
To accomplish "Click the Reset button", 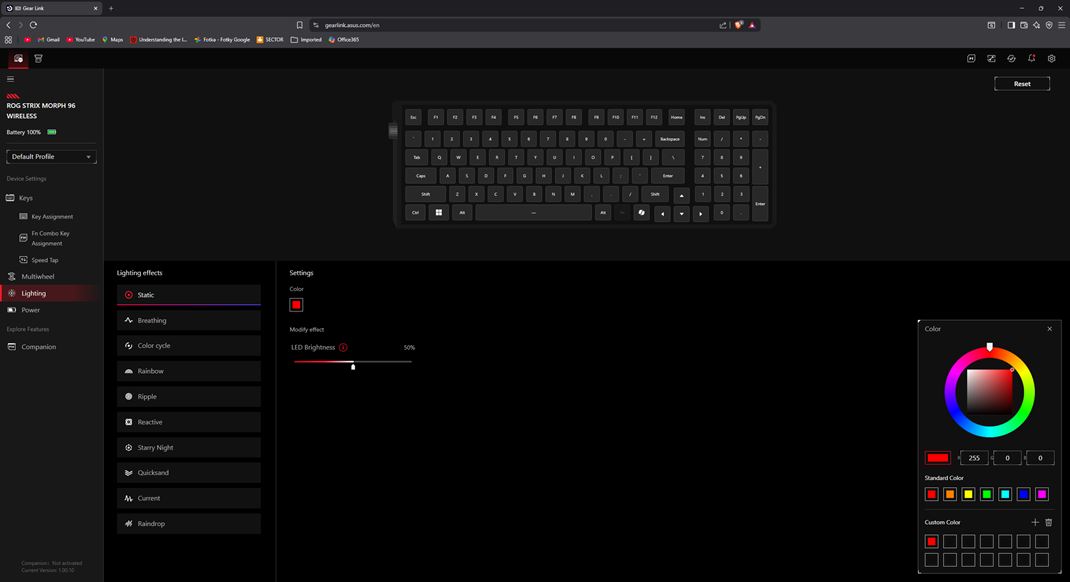I will tap(1022, 84).
